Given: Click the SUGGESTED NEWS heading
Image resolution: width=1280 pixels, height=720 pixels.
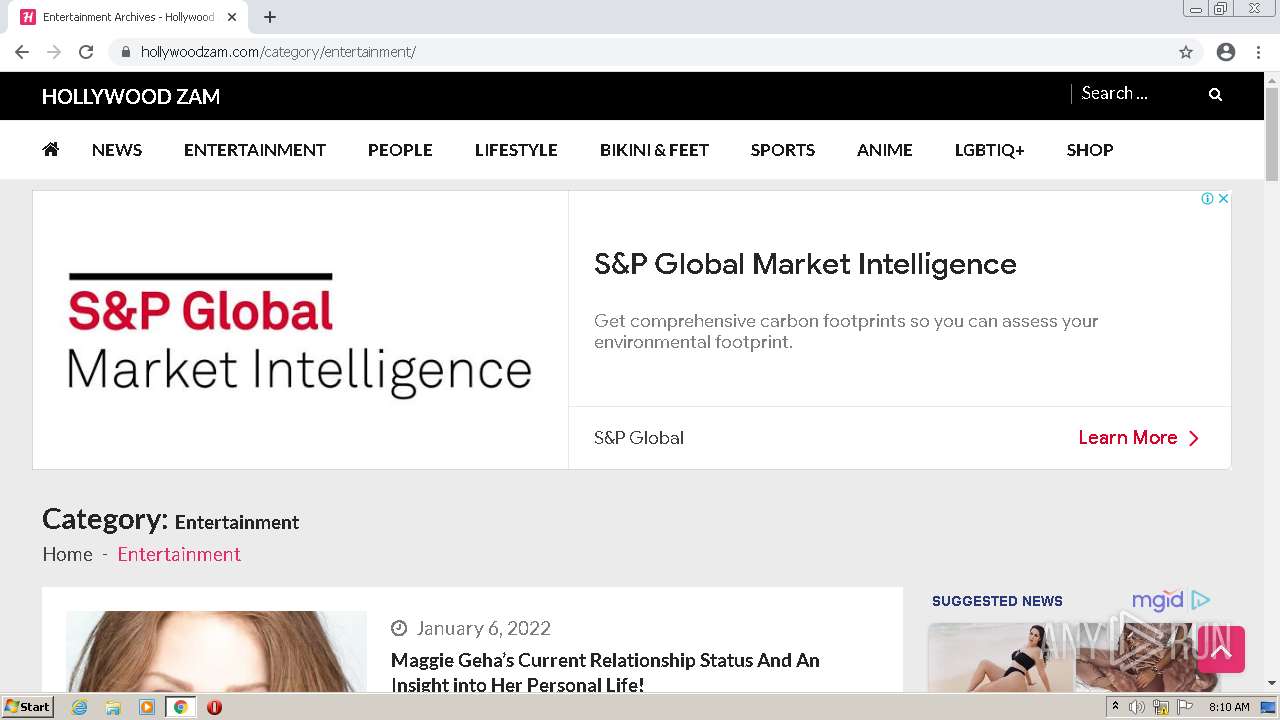Looking at the screenshot, I should (x=997, y=601).
